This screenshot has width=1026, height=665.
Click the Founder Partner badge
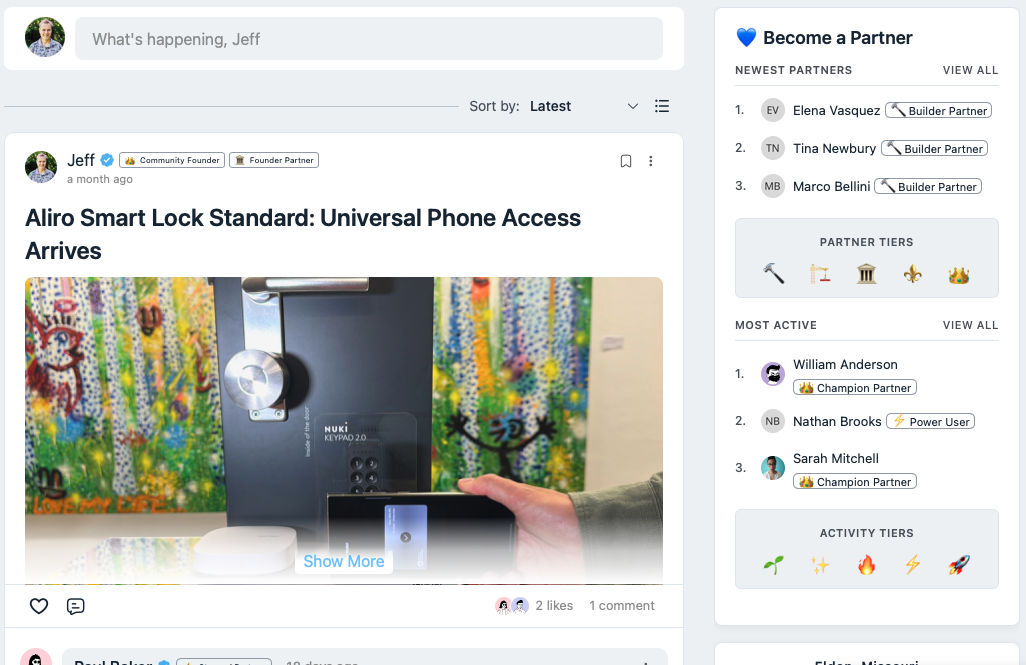(274, 160)
